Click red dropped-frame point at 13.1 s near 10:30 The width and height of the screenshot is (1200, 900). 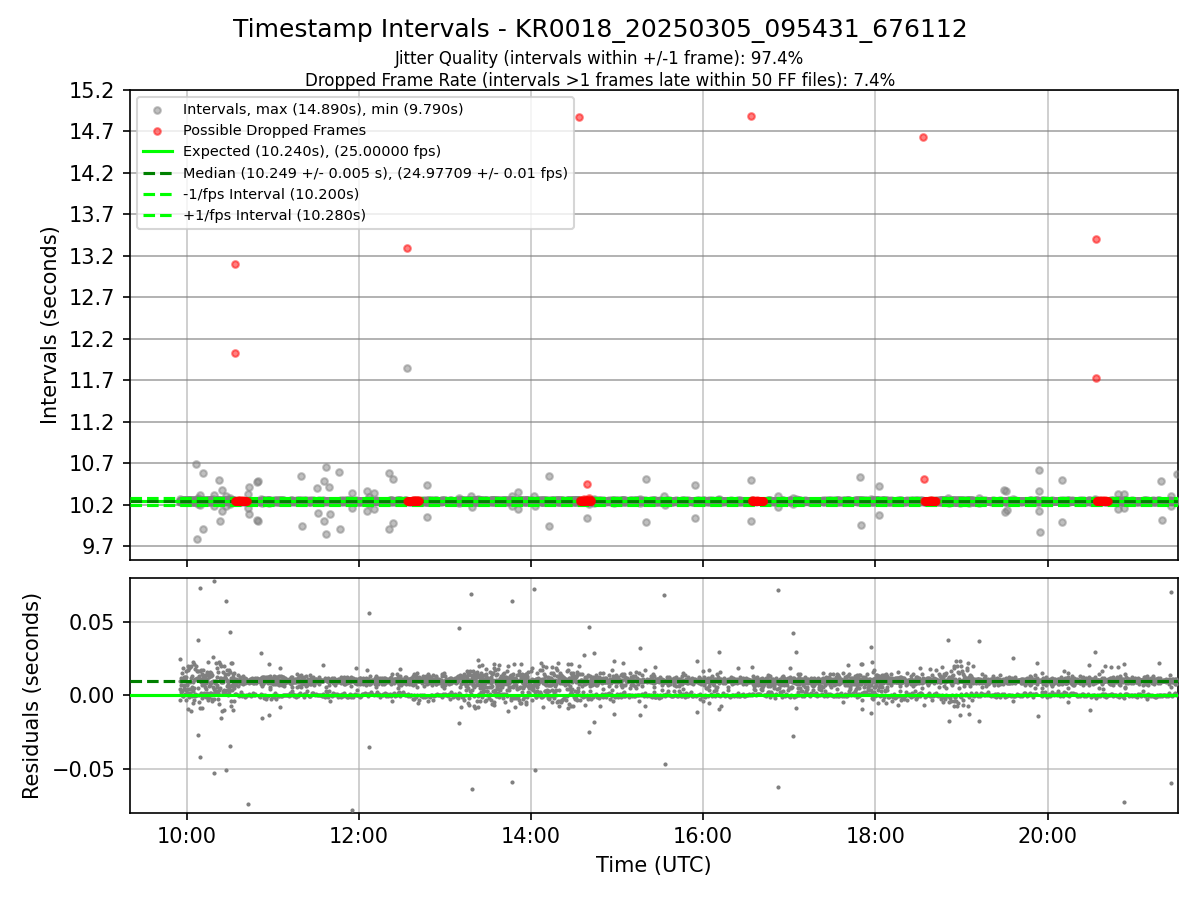(235, 264)
